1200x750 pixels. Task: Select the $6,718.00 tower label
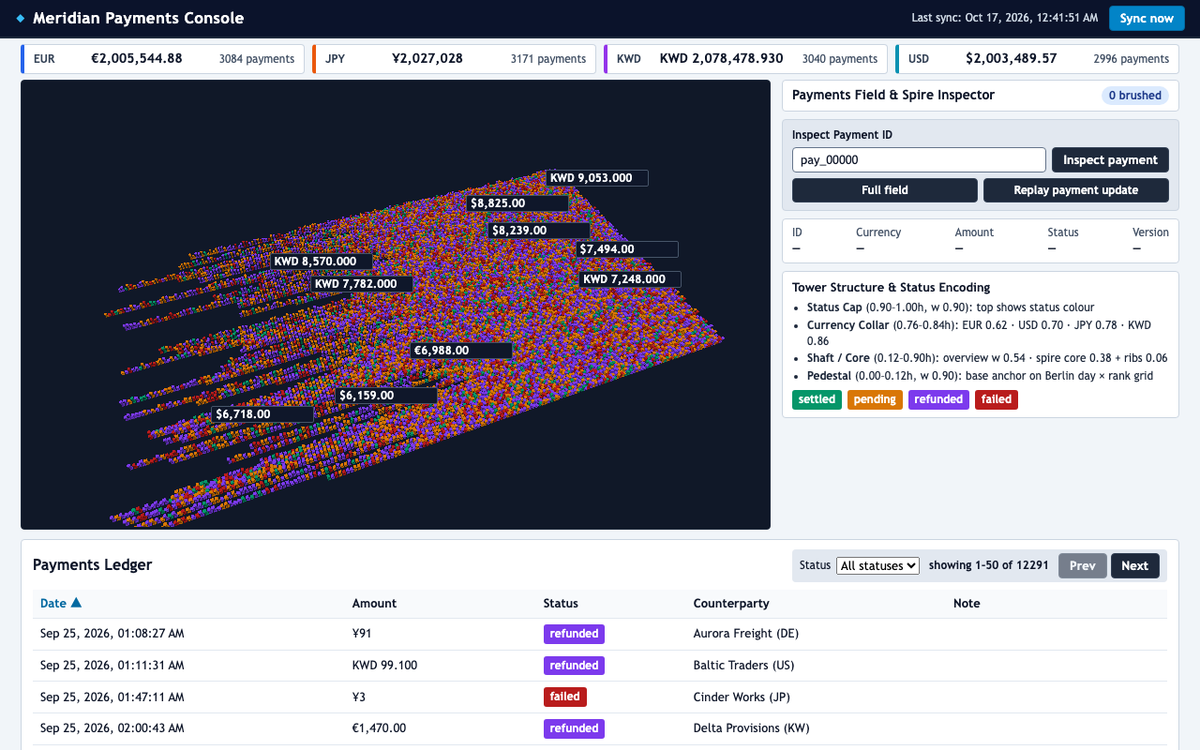click(264, 414)
